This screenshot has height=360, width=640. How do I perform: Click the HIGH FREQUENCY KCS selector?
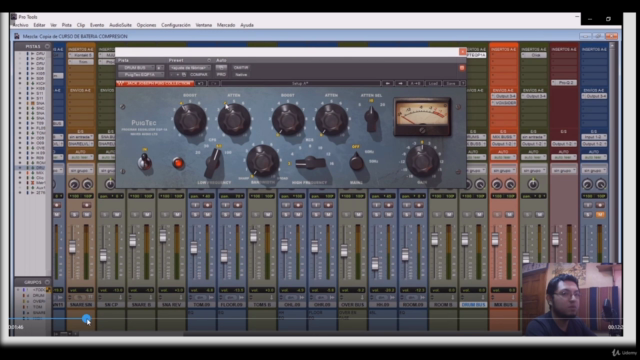311,163
